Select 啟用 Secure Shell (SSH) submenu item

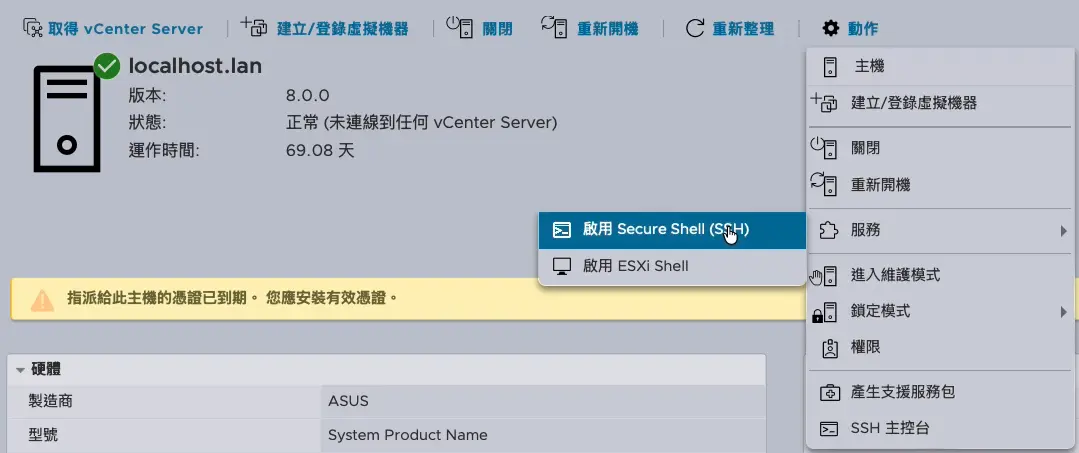pyautogui.click(x=666, y=229)
